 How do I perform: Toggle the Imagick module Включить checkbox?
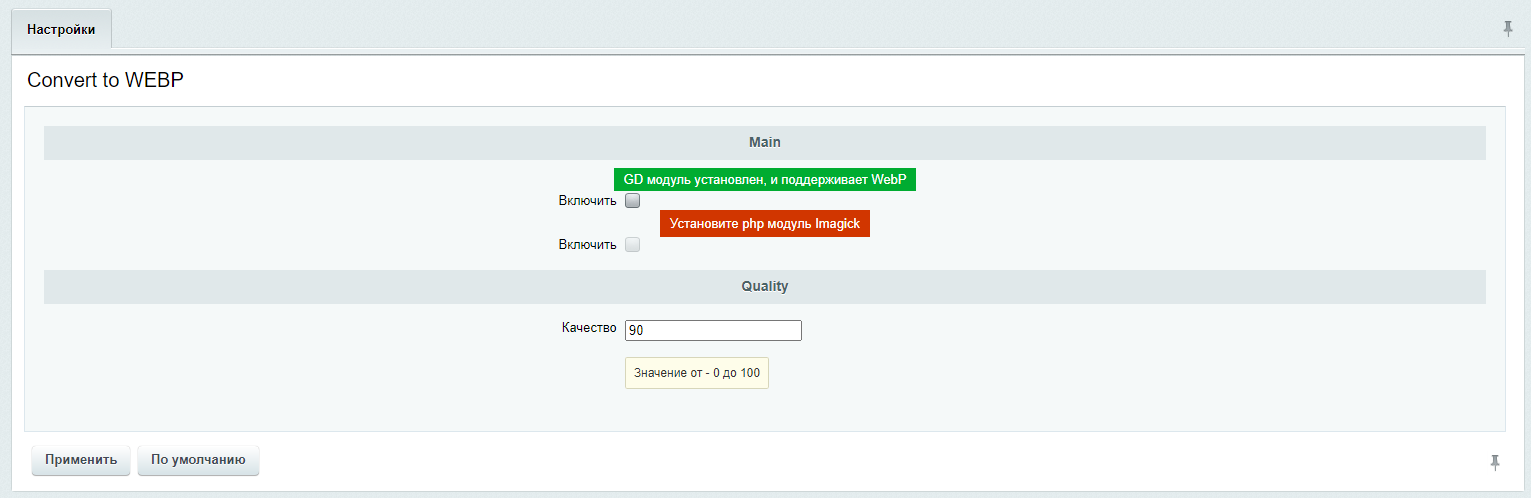632,245
